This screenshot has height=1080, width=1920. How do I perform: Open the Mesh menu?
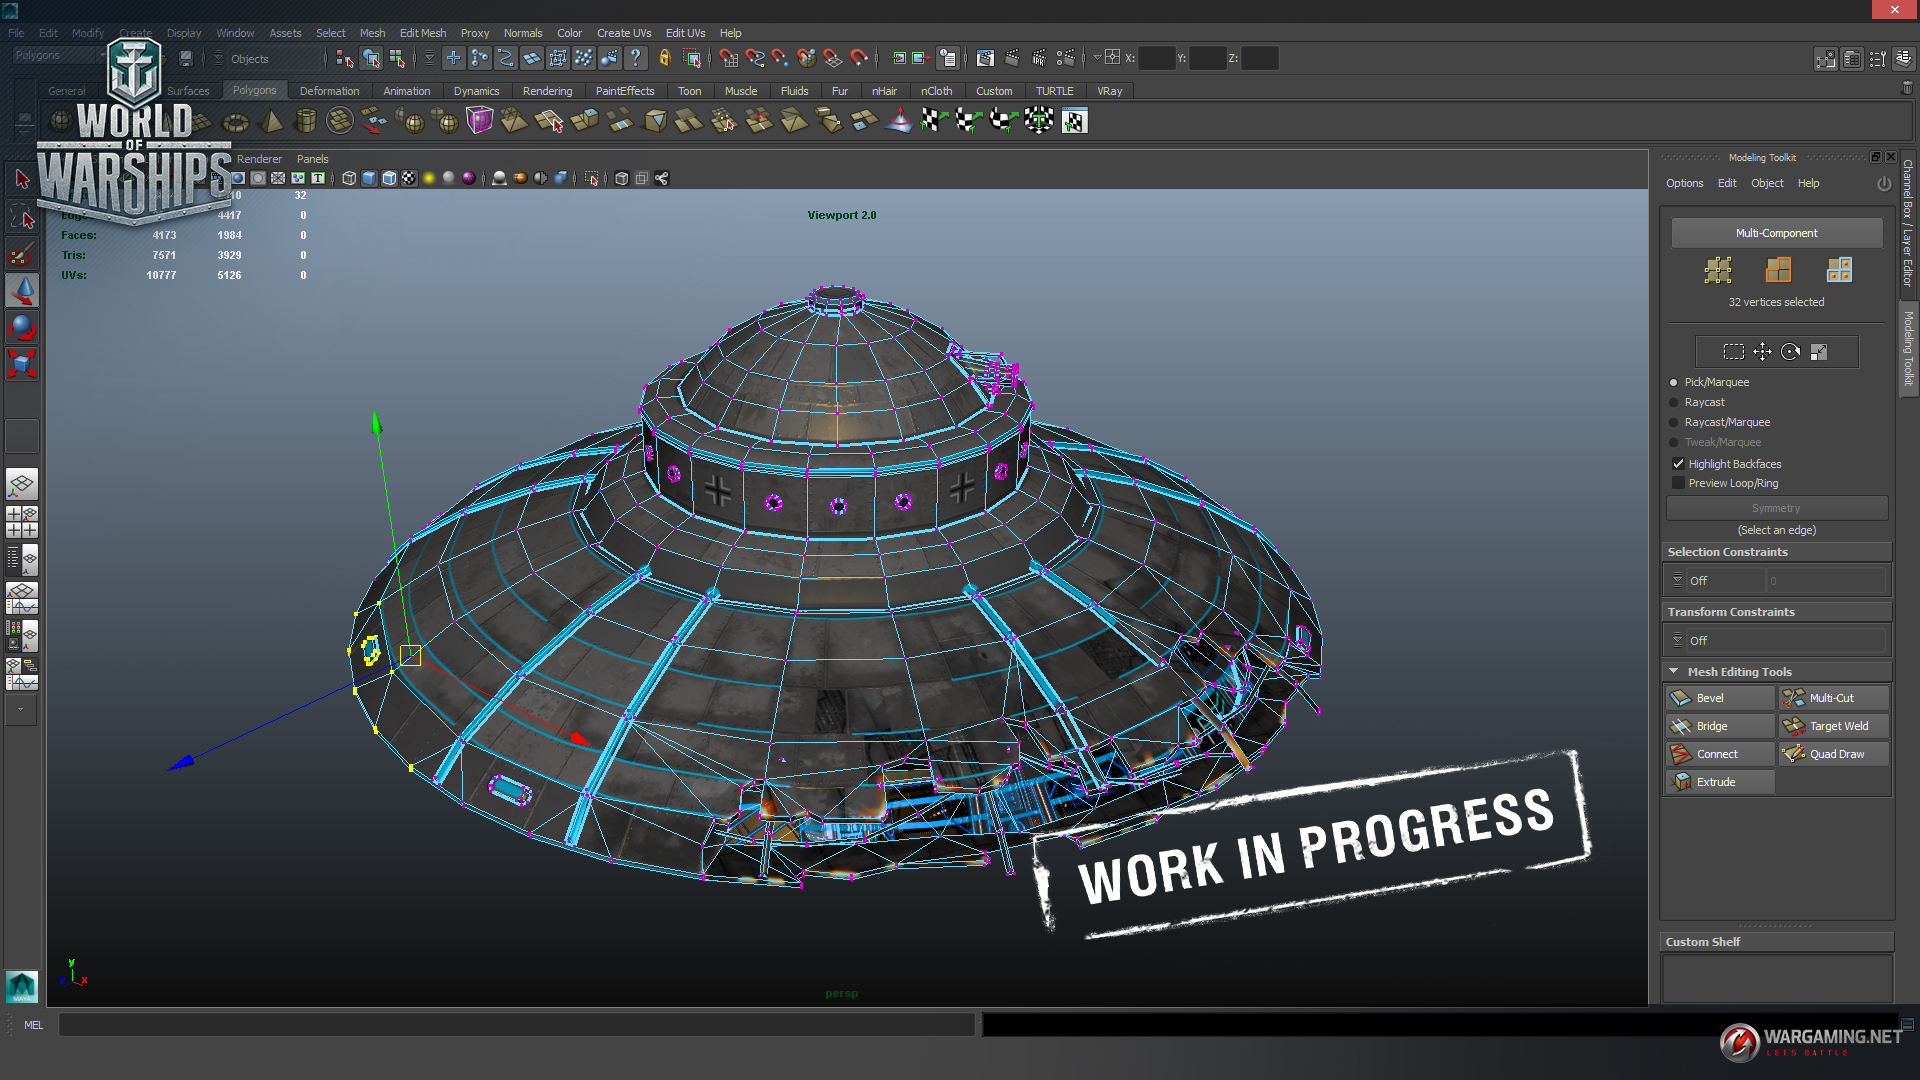coord(372,33)
